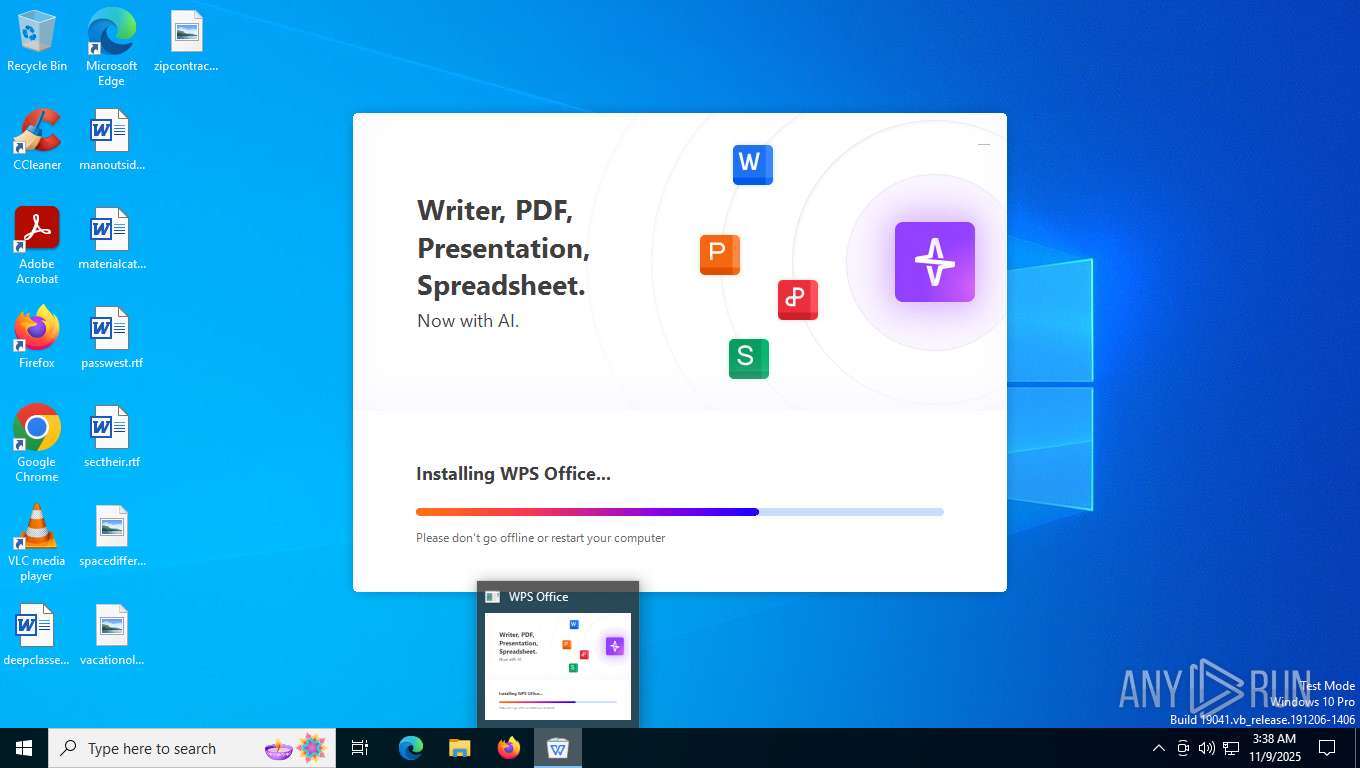This screenshot has width=1360, height=768.
Task: Select the VLC media player shortcut
Action: click(x=37, y=543)
